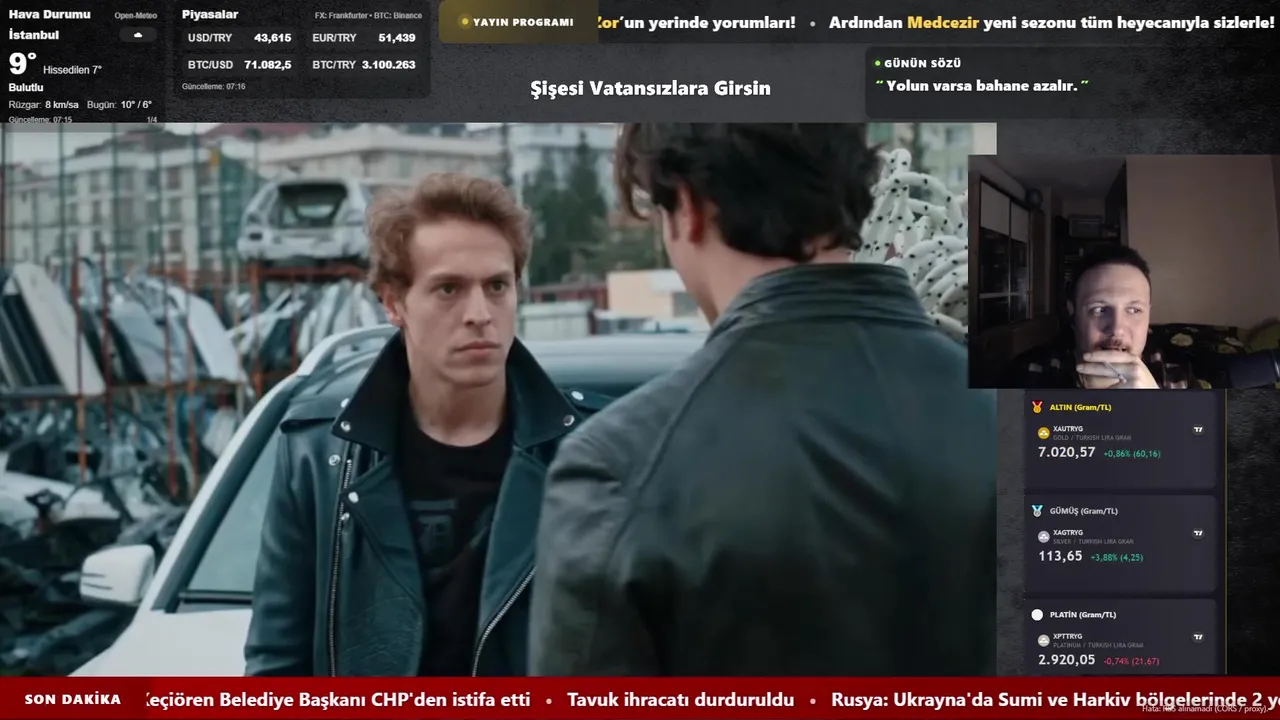Click the gold medal icon next to ALTIN
This screenshot has height=720, width=1280.
click(1037, 407)
